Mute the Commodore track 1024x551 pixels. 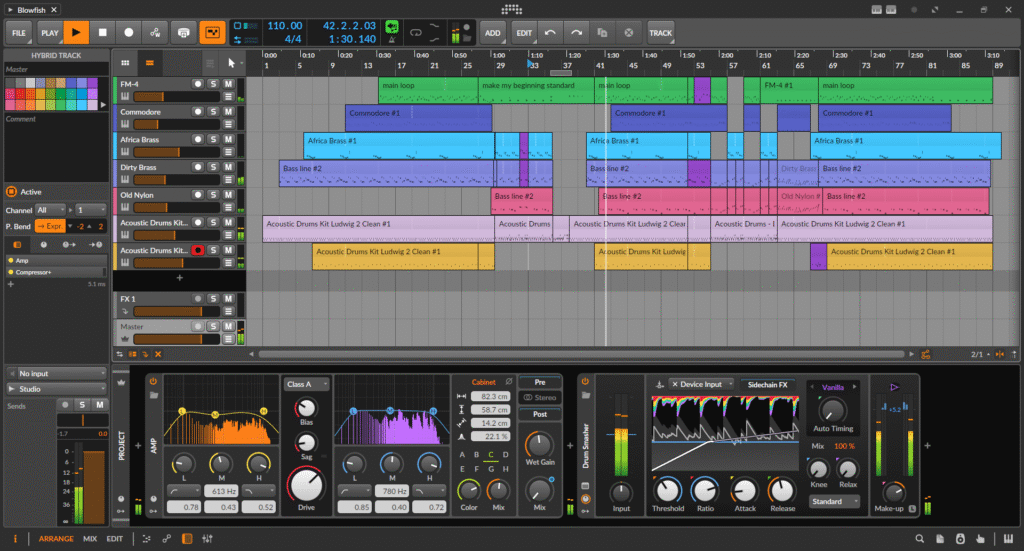coord(228,112)
